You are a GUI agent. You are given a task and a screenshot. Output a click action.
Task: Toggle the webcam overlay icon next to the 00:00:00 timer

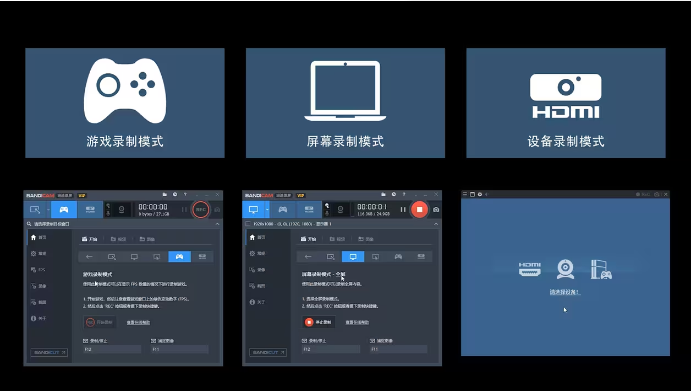tap(122, 210)
